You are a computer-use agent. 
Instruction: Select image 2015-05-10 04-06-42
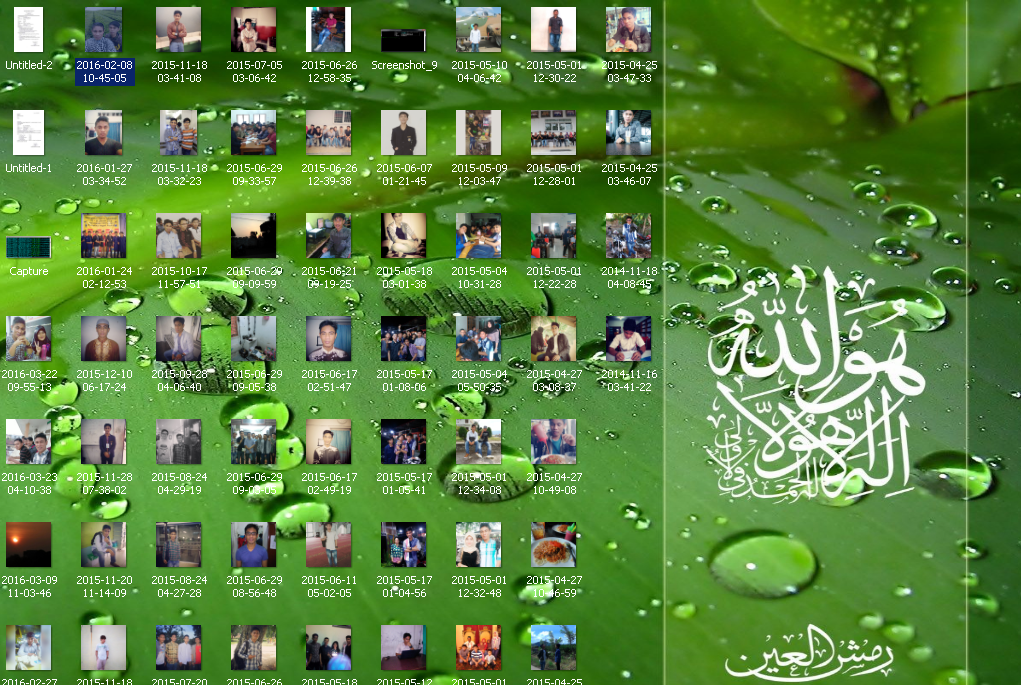click(479, 30)
